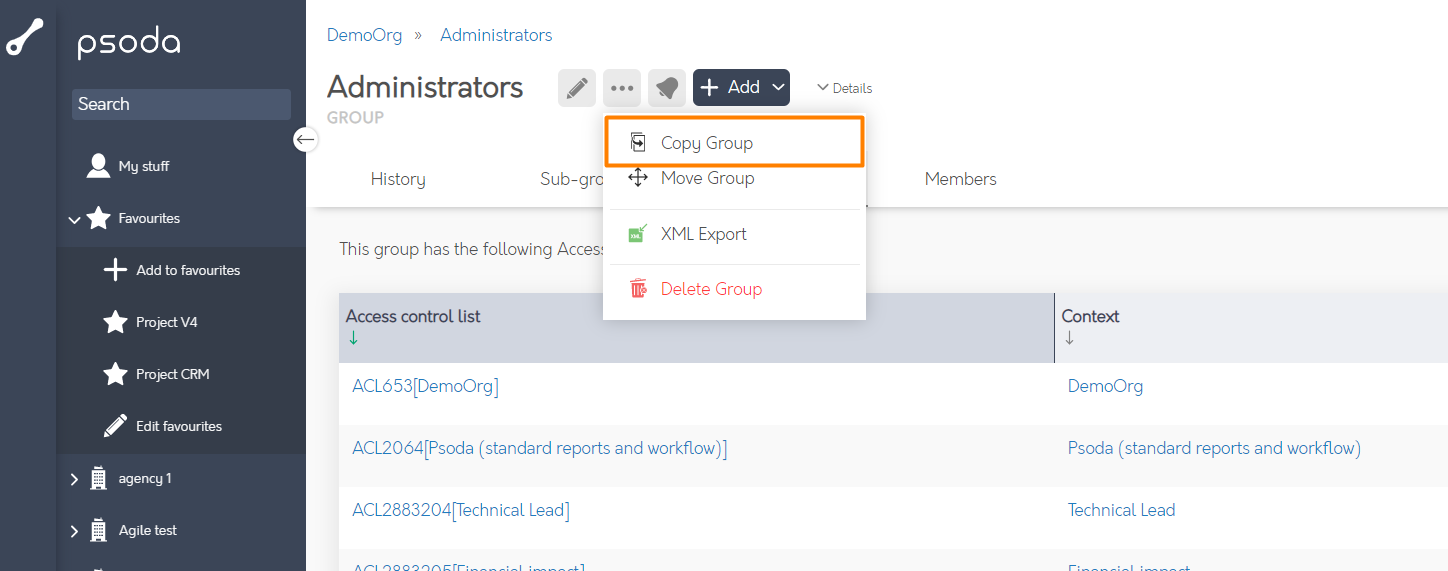1448x571 pixels.
Task: Expand the agency 1 tree node
Action: [x=74, y=479]
